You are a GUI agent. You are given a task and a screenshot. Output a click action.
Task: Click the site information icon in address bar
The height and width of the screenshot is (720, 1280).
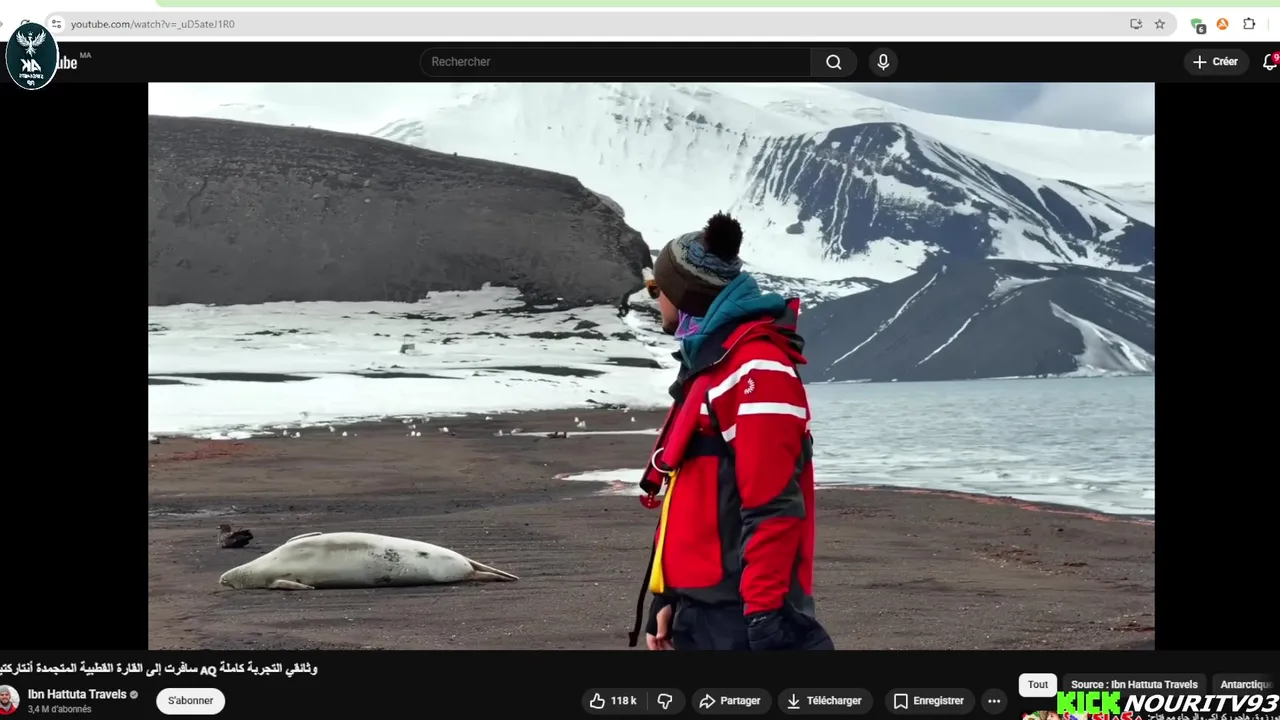(x=57, y=24)
